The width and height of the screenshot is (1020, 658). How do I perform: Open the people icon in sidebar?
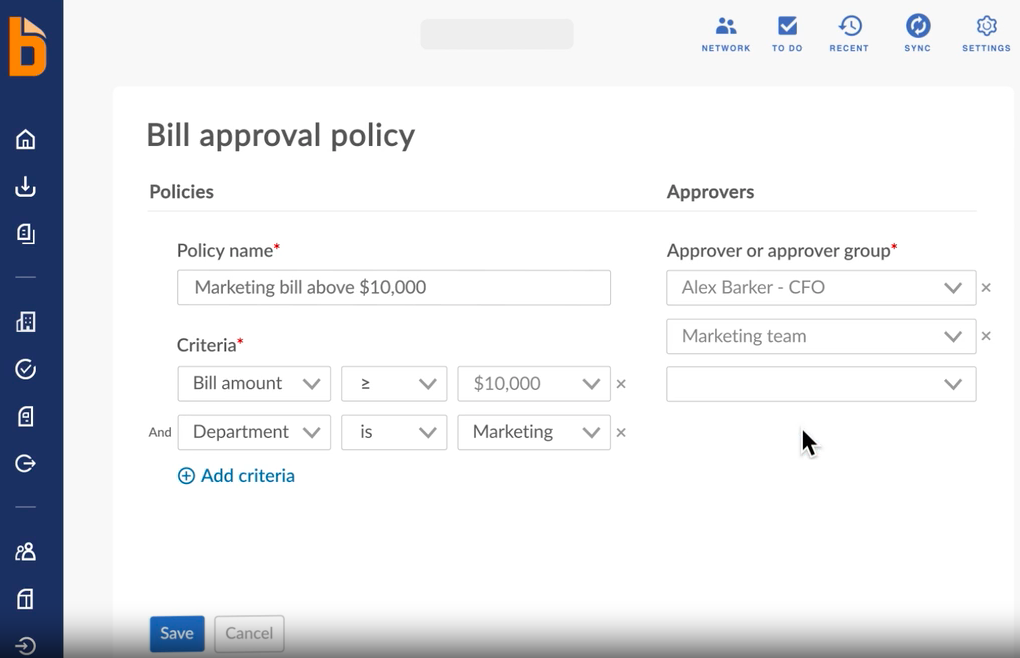25,551
